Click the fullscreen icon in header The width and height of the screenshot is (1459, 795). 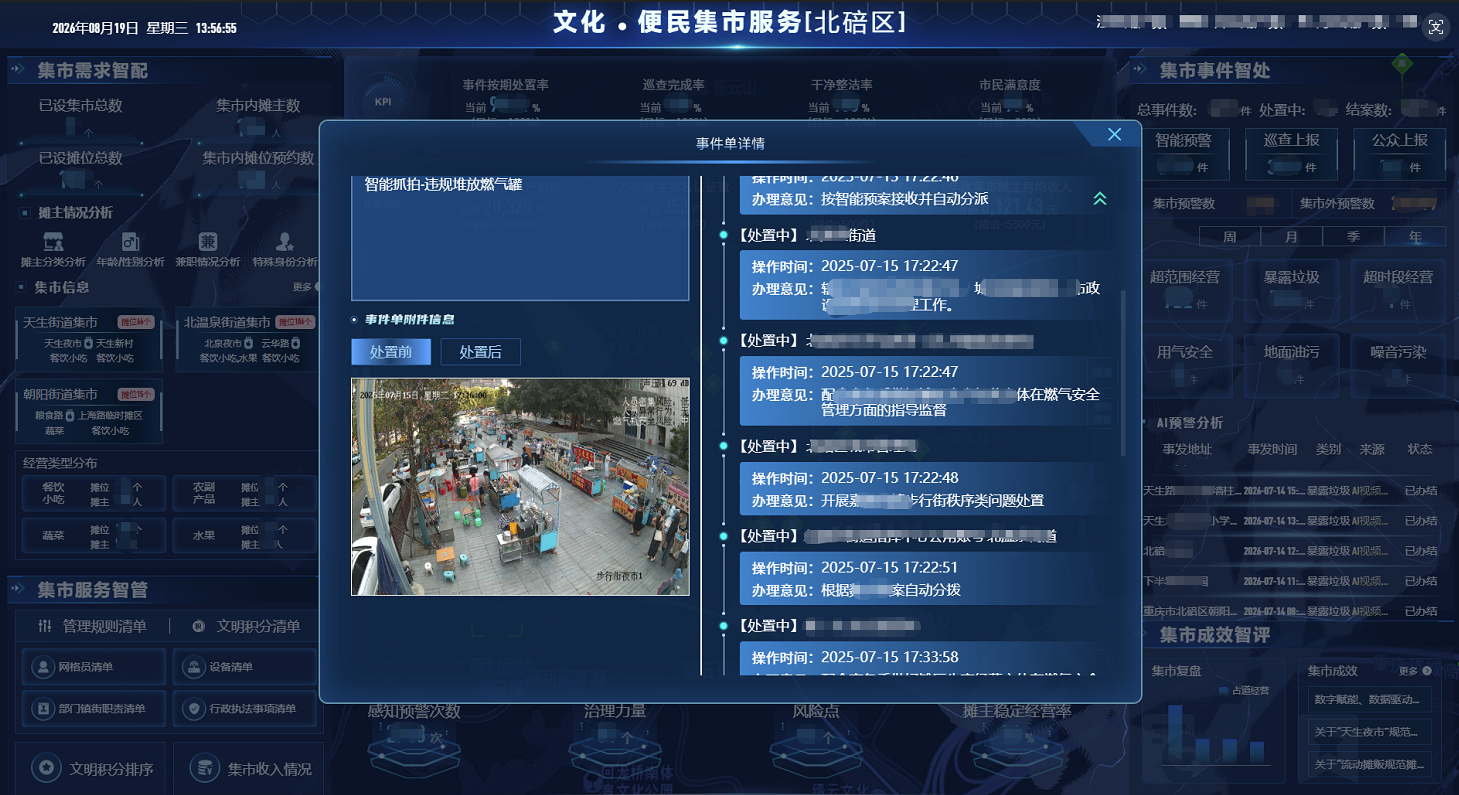click(1436, 27)
